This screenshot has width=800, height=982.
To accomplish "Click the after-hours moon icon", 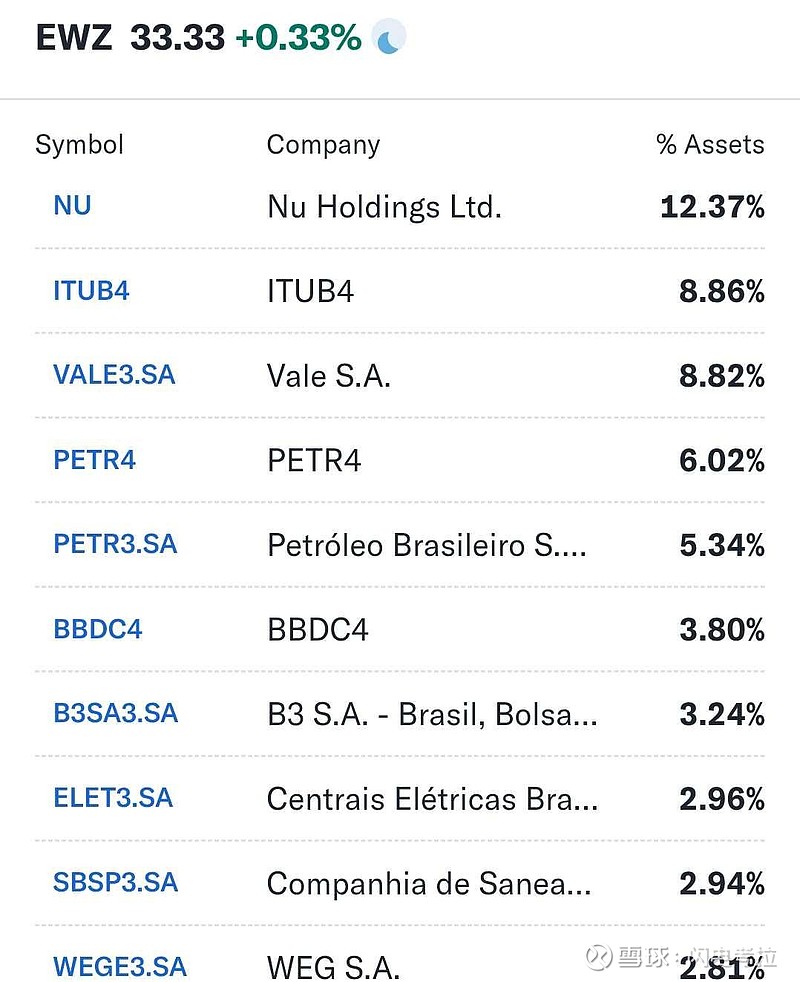I will point(388,39).
